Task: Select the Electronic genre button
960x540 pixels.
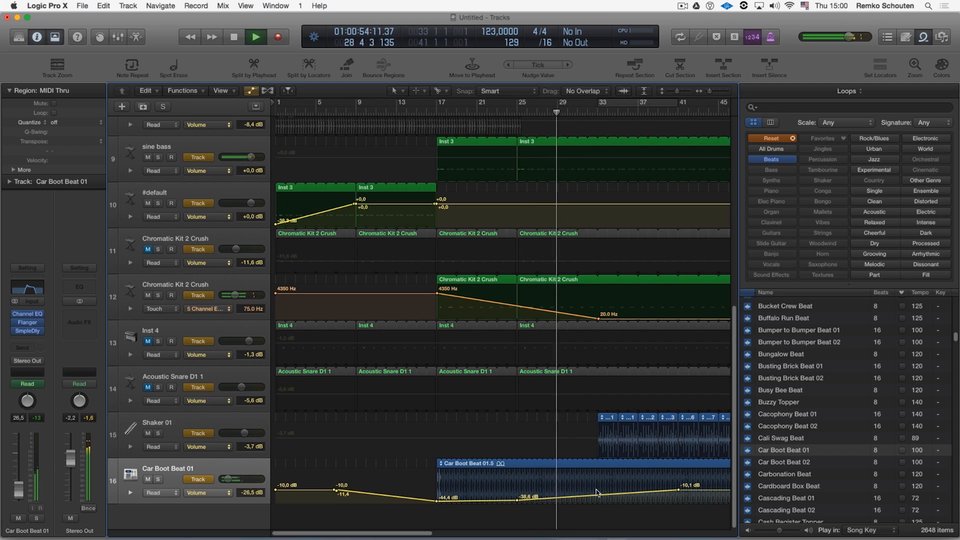Action: [925, 138]
